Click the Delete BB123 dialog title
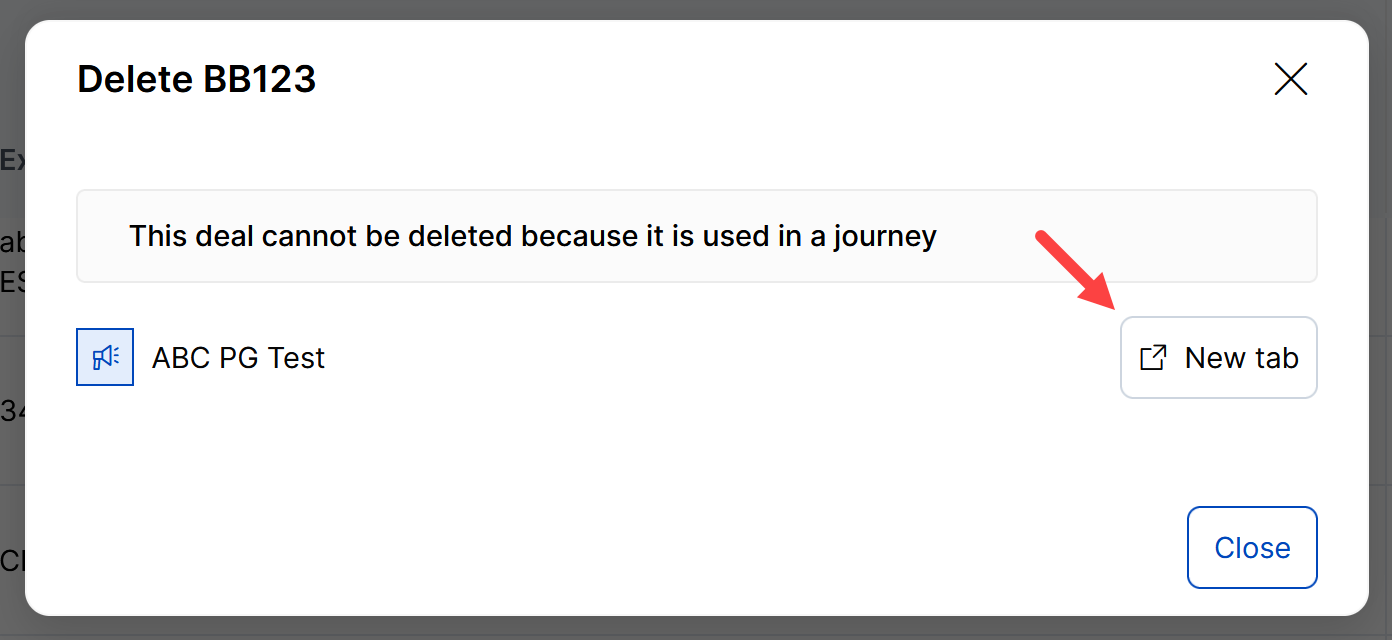The height and width of the screenshot is (640, 1392). pyautogui.click(x=196, y=79)
